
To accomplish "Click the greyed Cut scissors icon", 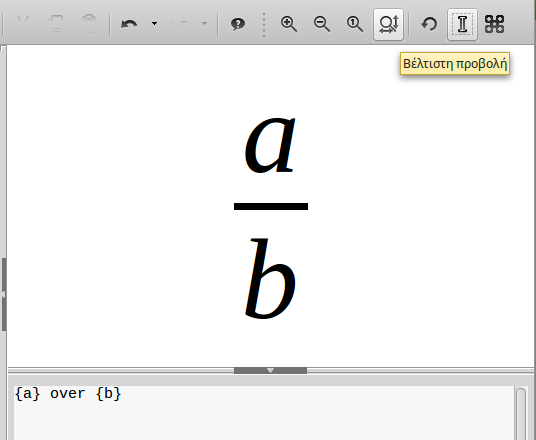I will pos(23,24).
